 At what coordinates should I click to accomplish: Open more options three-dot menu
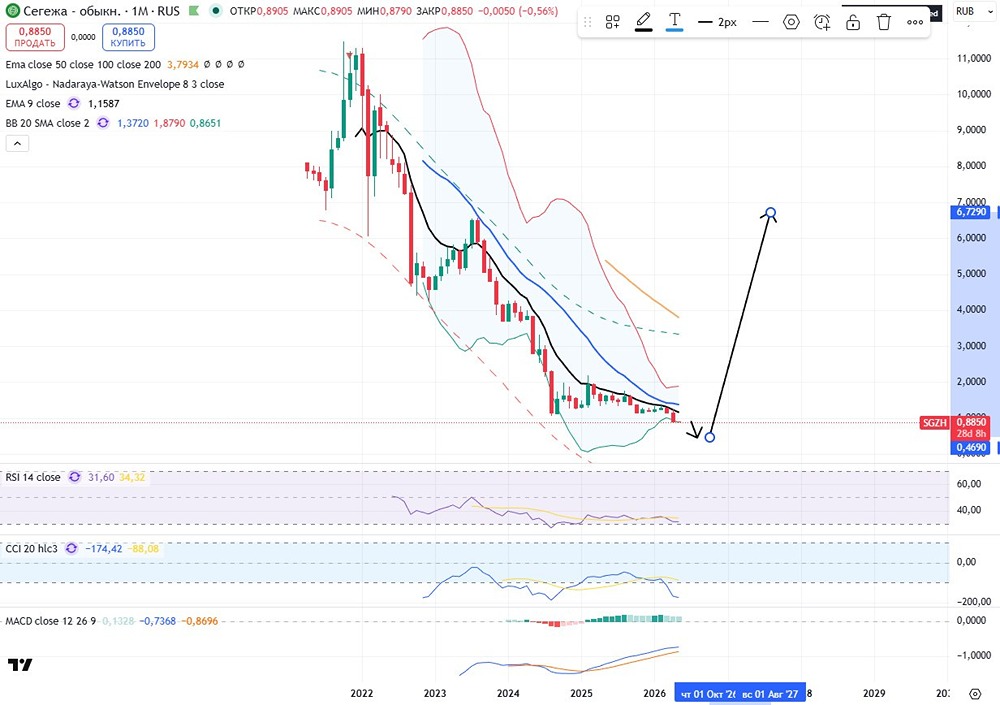click(x=915, y=22)
